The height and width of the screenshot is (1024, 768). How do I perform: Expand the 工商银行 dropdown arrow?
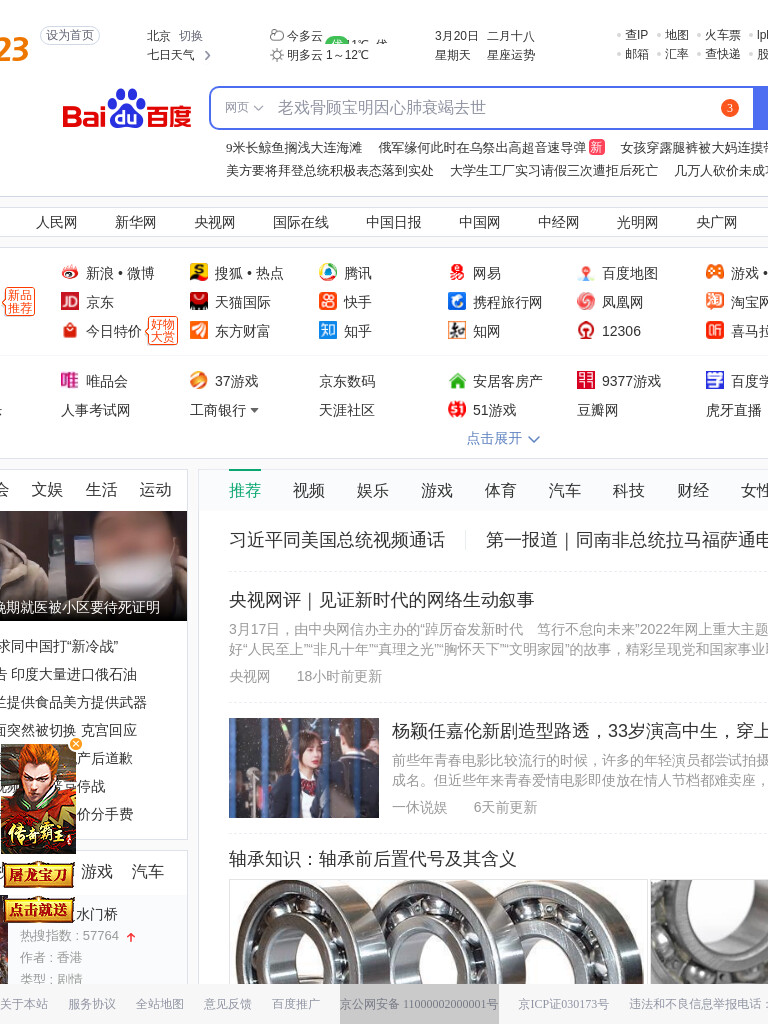254,410
